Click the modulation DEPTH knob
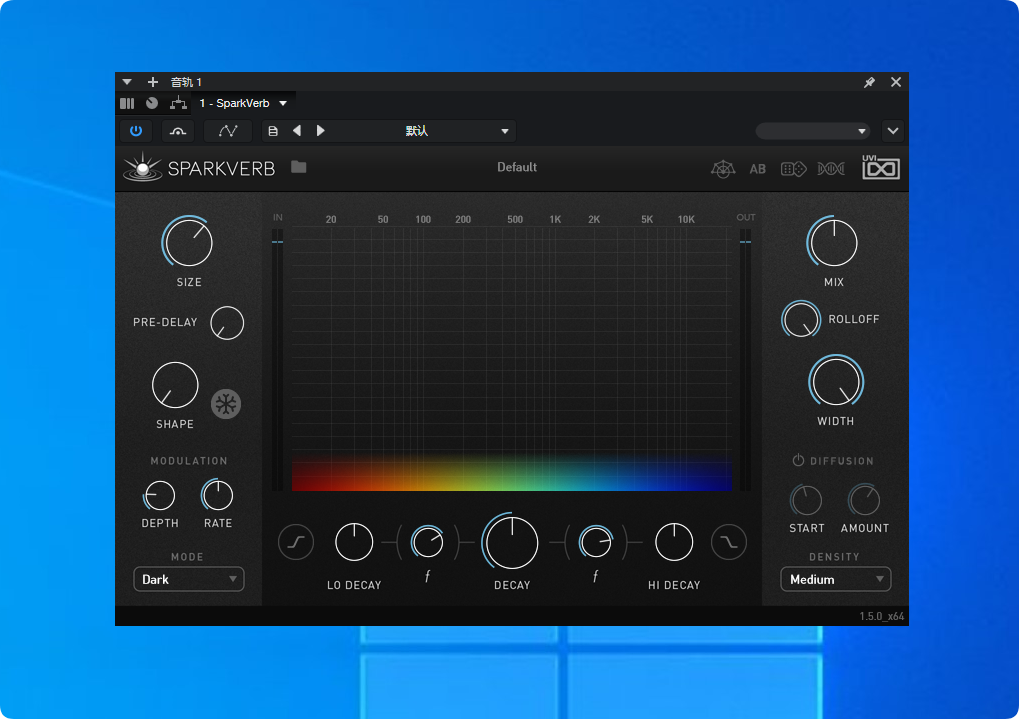This screenshot has width=1019, height=719. (159, 496)
